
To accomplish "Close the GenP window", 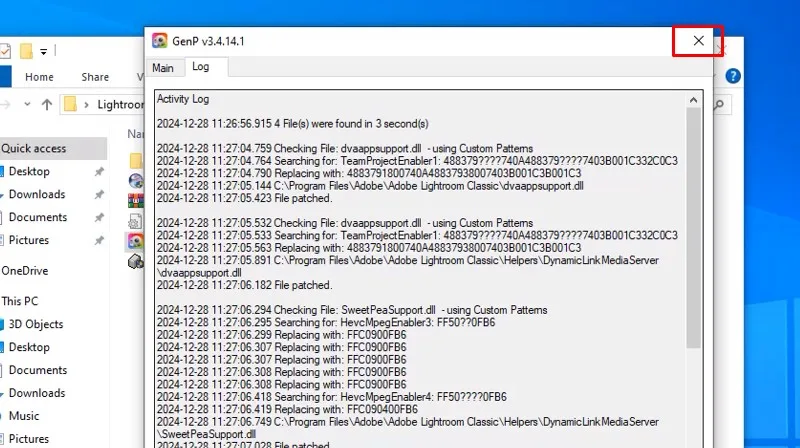I will pos(698,41).
